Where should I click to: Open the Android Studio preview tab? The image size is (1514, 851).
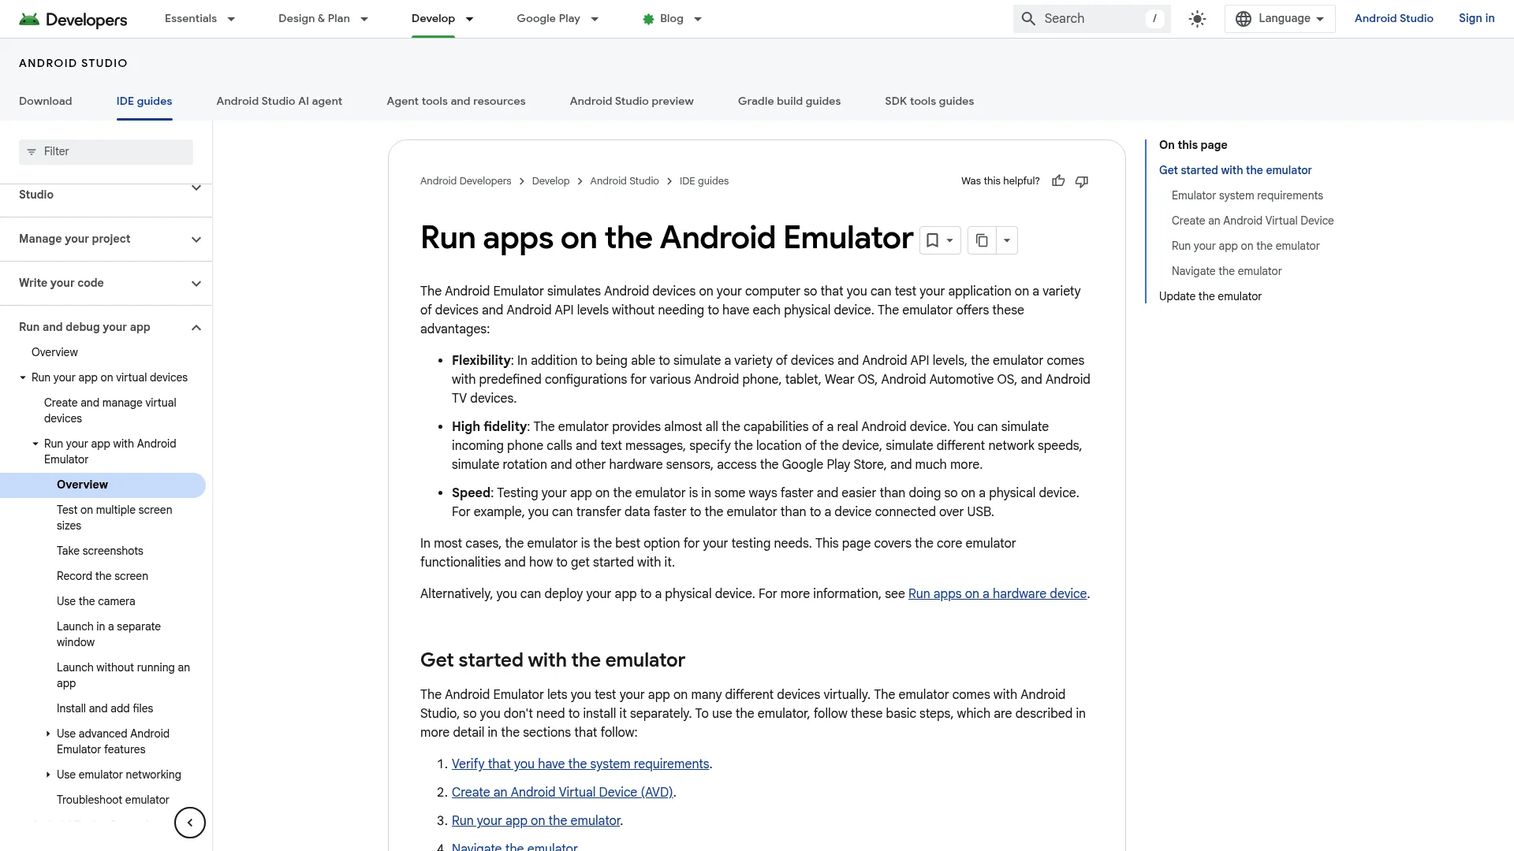coord(631,101)
